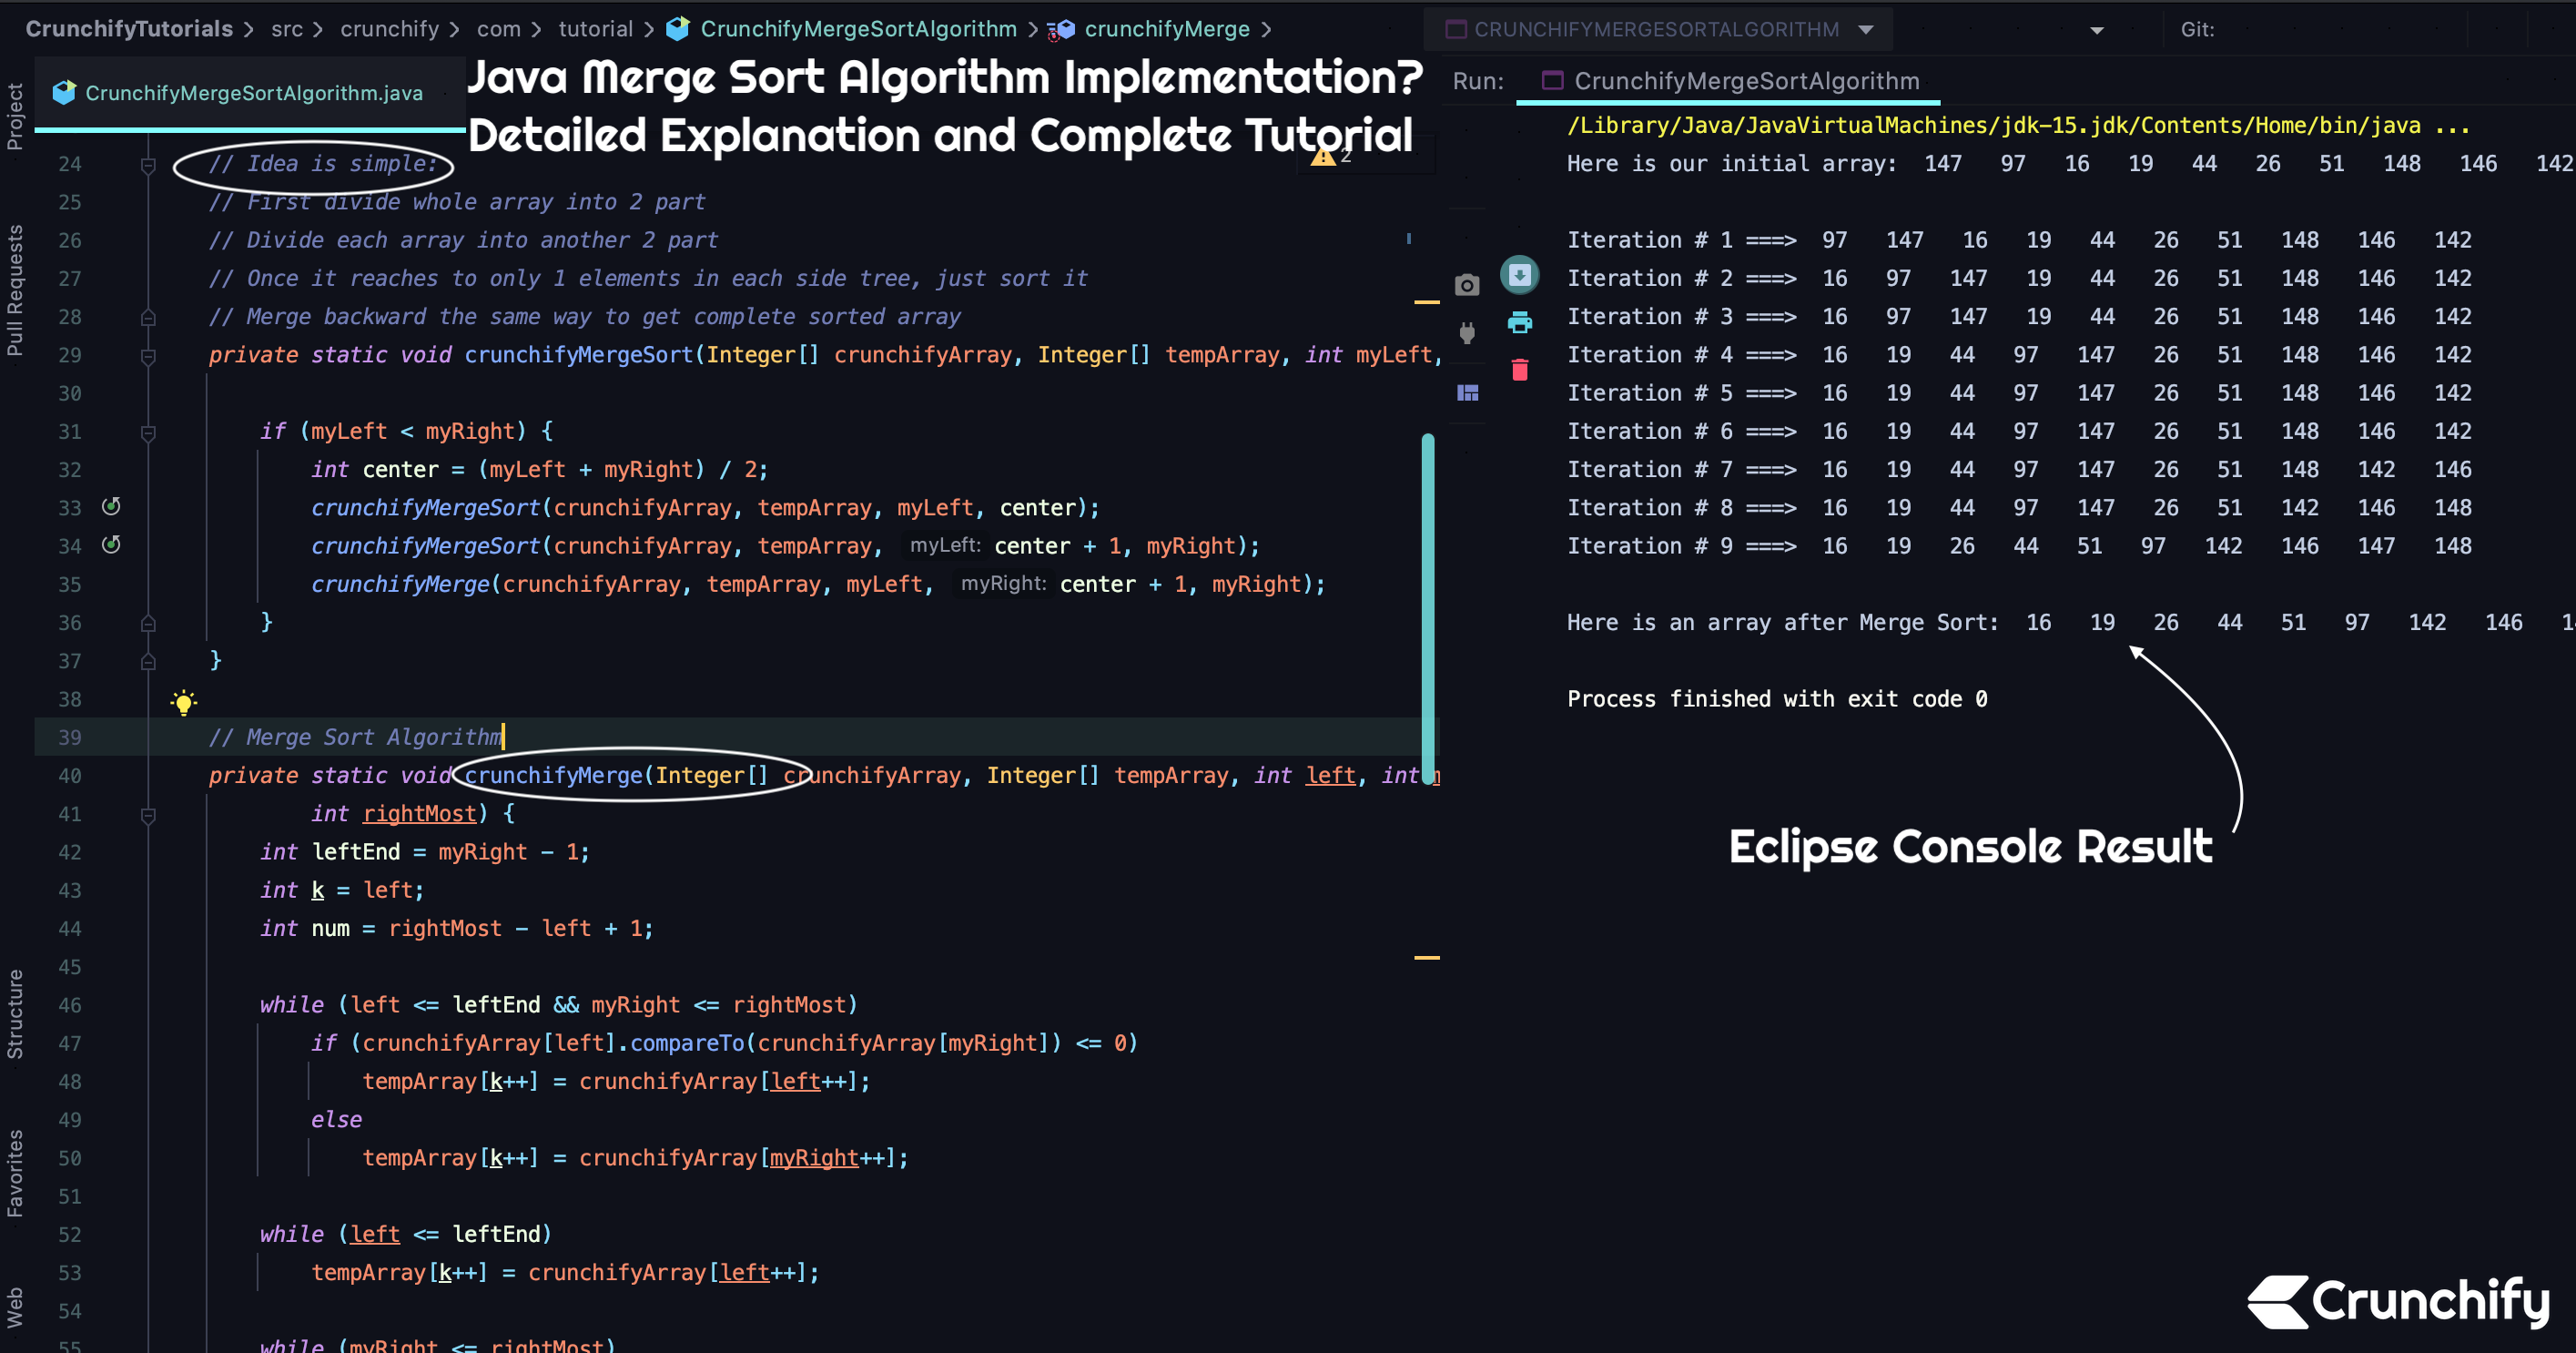Click the Crunchify logo in the bottom right
The image size is (2576, 1353).
[x=2399, y=1300]
